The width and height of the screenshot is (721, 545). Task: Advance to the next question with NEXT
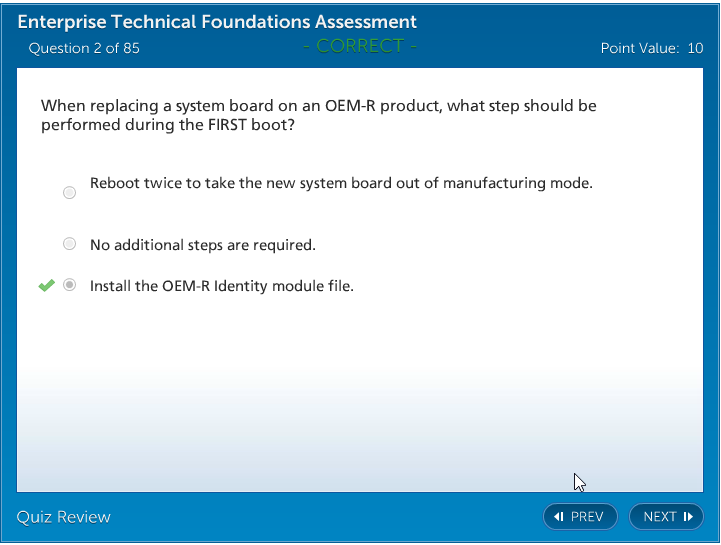click(666, 517)
